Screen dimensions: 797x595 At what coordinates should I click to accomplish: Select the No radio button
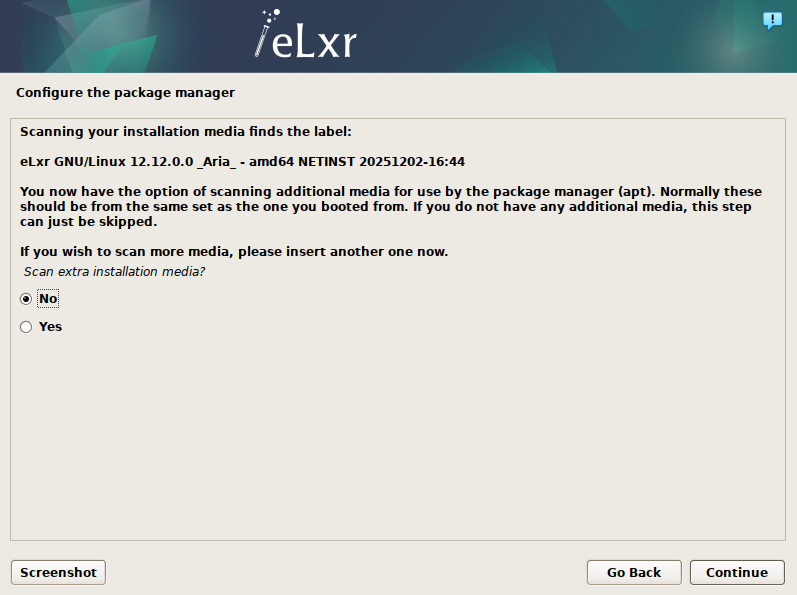pos(26,299)
